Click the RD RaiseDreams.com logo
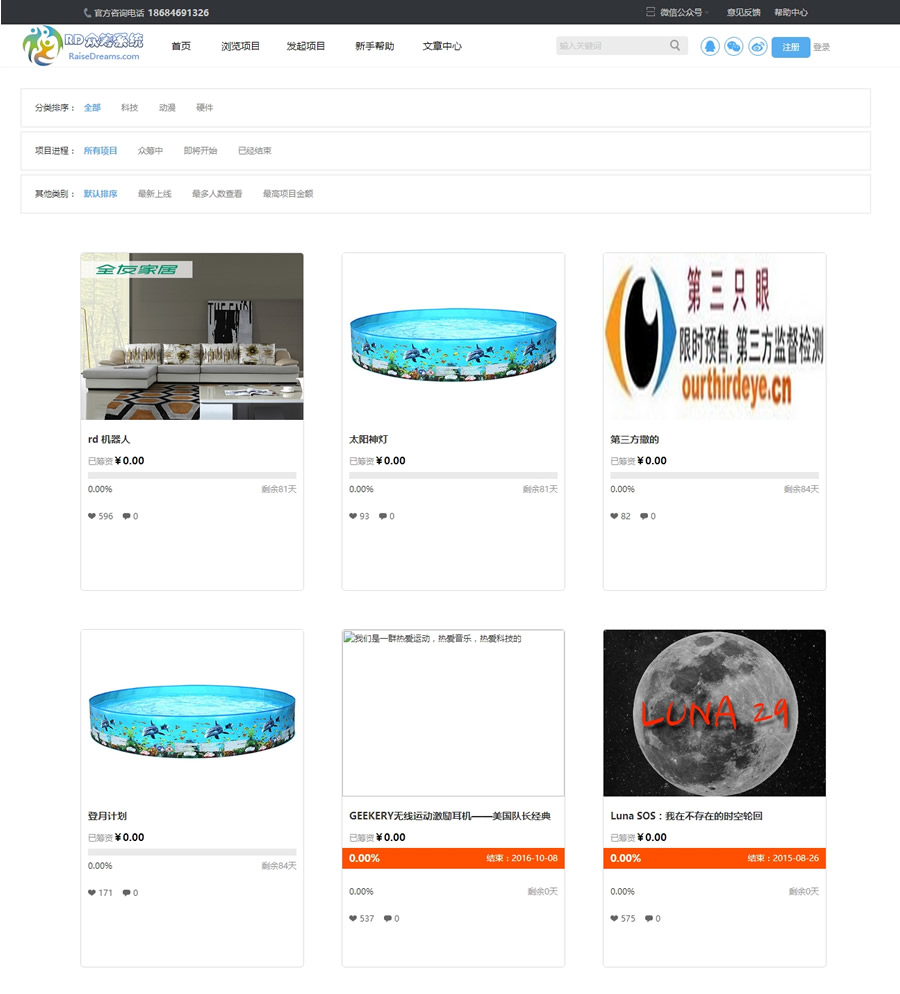The image size is (900, 994). click(x=82, y=46)
